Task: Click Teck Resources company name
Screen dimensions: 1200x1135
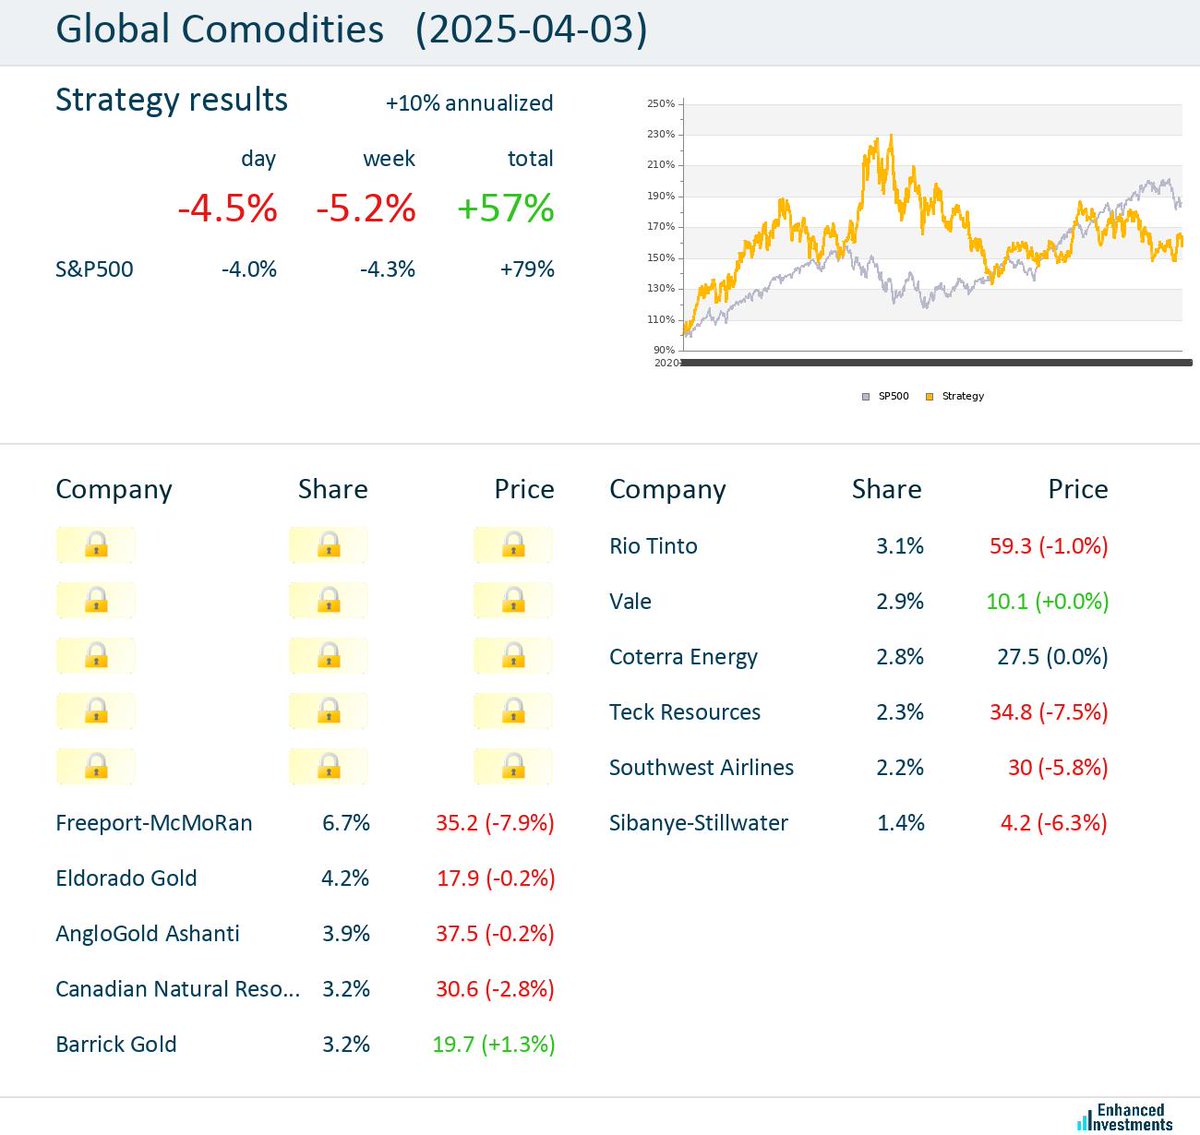Action: pyautogui.click(x=685, y=712)
